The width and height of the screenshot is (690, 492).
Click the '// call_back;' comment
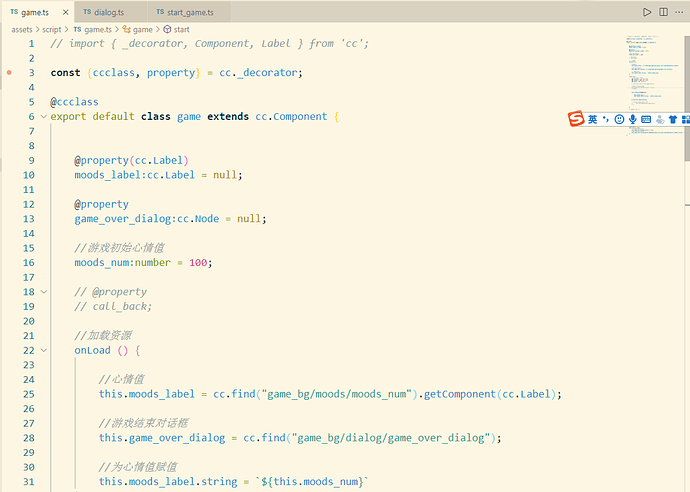(113, 306)
